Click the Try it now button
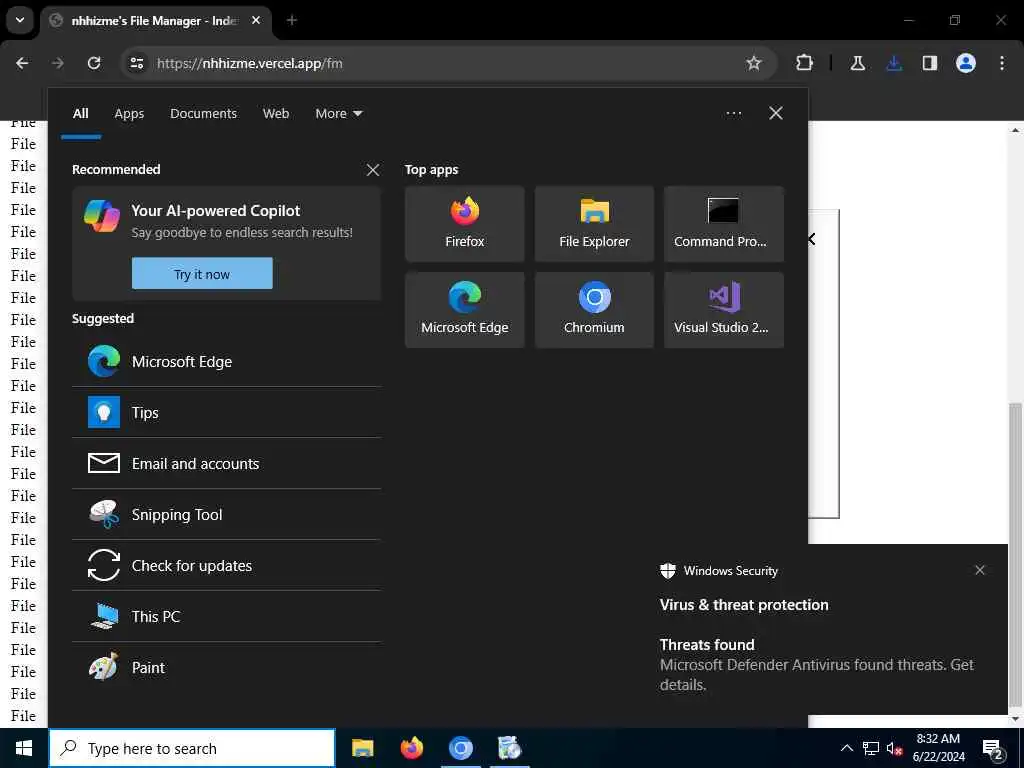The height and width of the screenshot is (768, 1024). pos(202,274)
